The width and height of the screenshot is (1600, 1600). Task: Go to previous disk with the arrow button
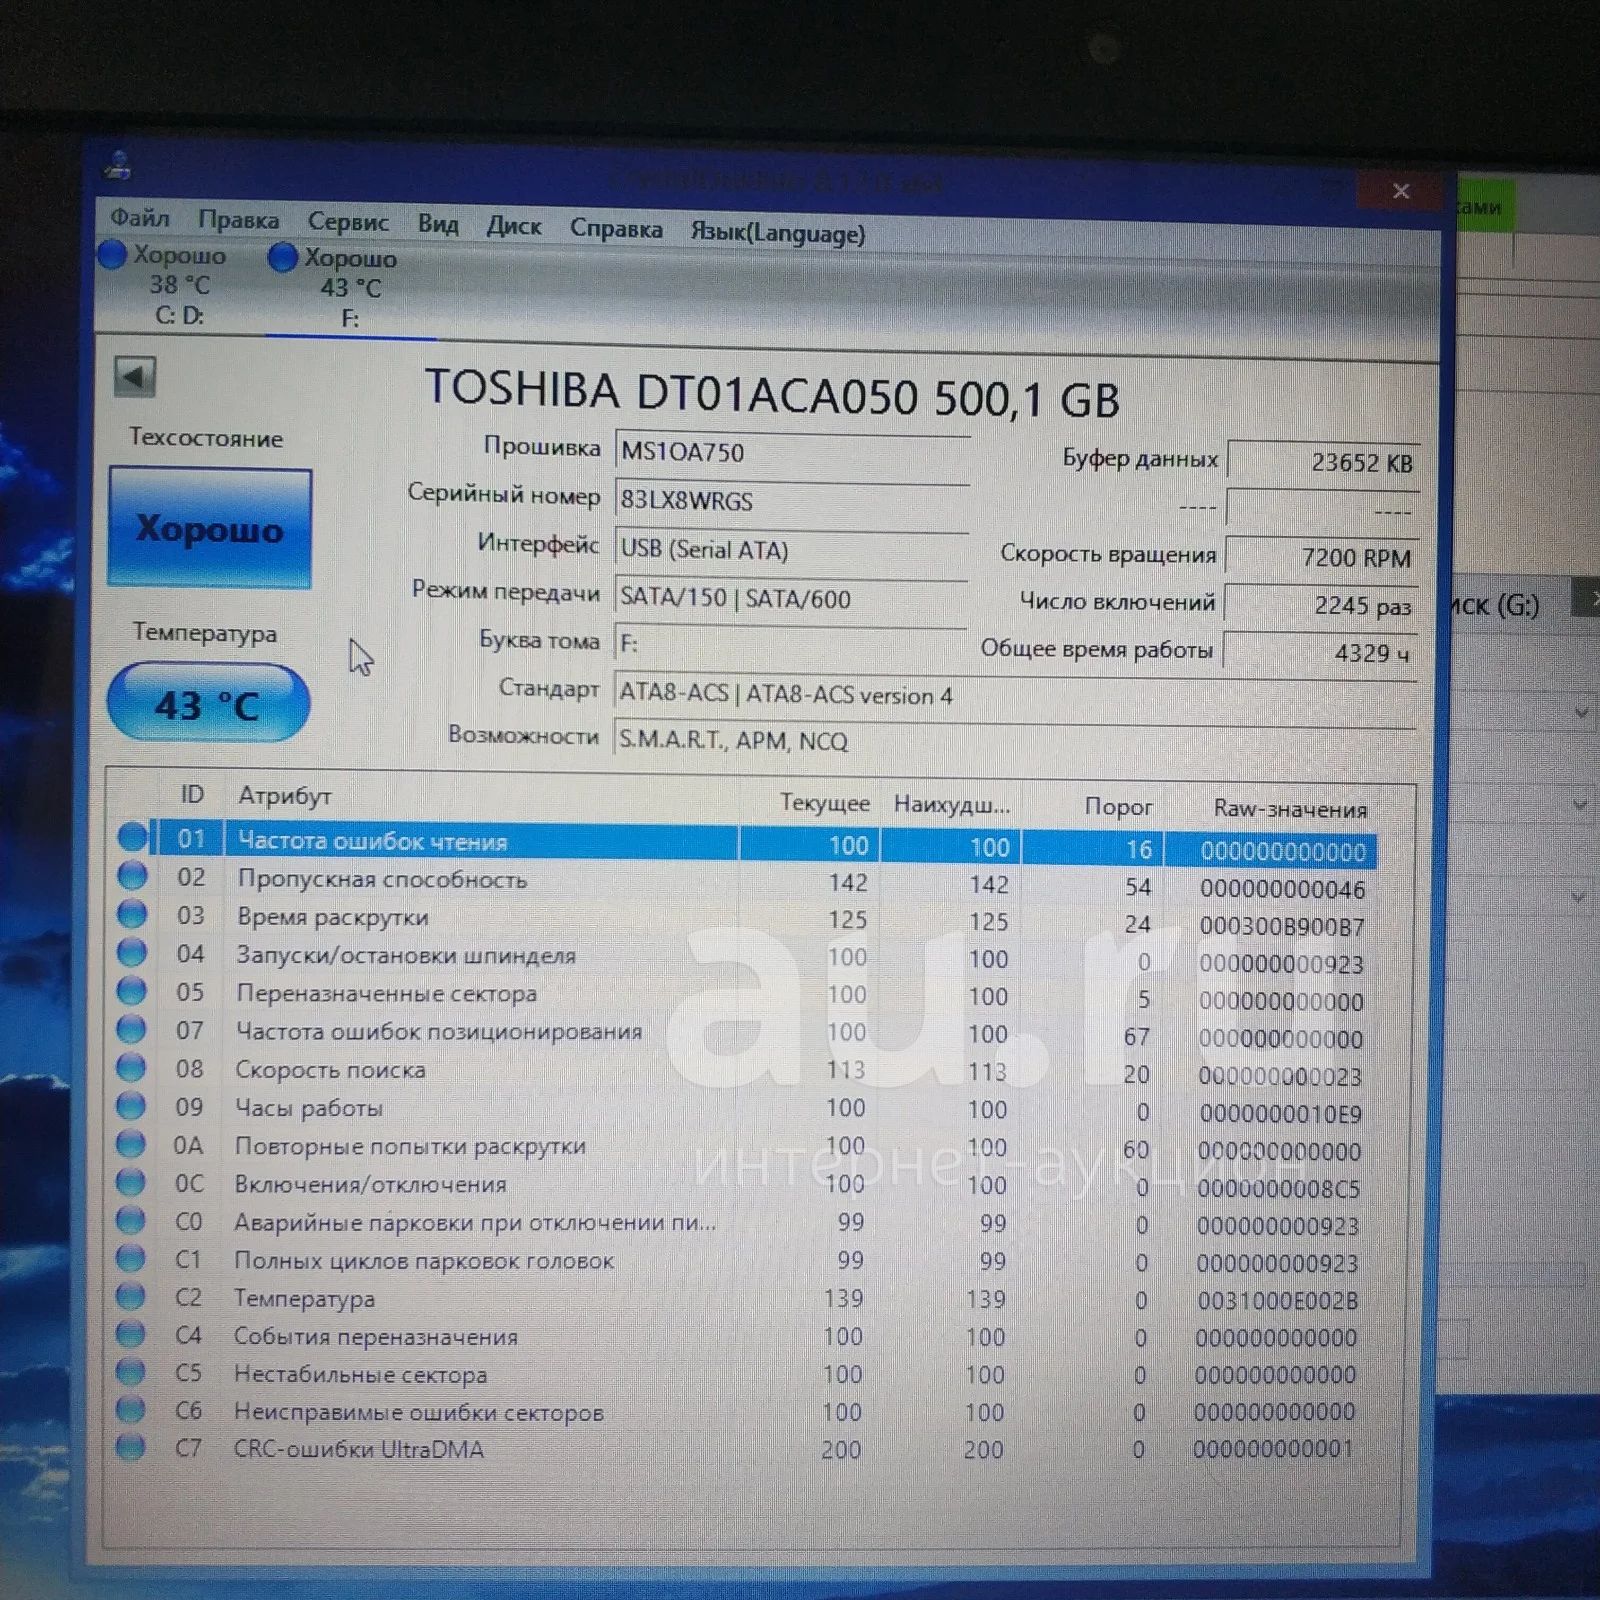[x=135, y=377]
